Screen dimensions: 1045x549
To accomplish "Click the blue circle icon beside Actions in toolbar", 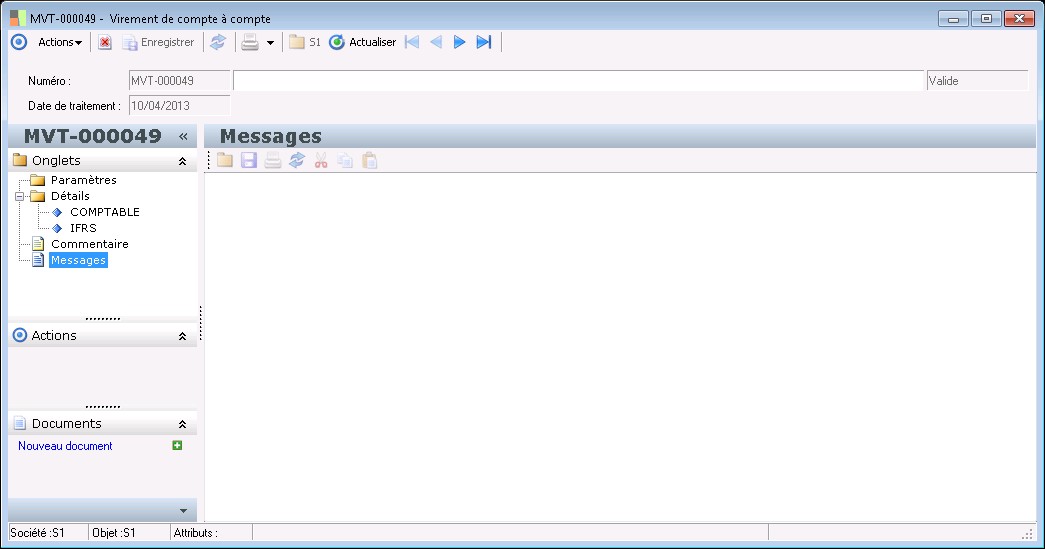I will [x=19, y=42].
